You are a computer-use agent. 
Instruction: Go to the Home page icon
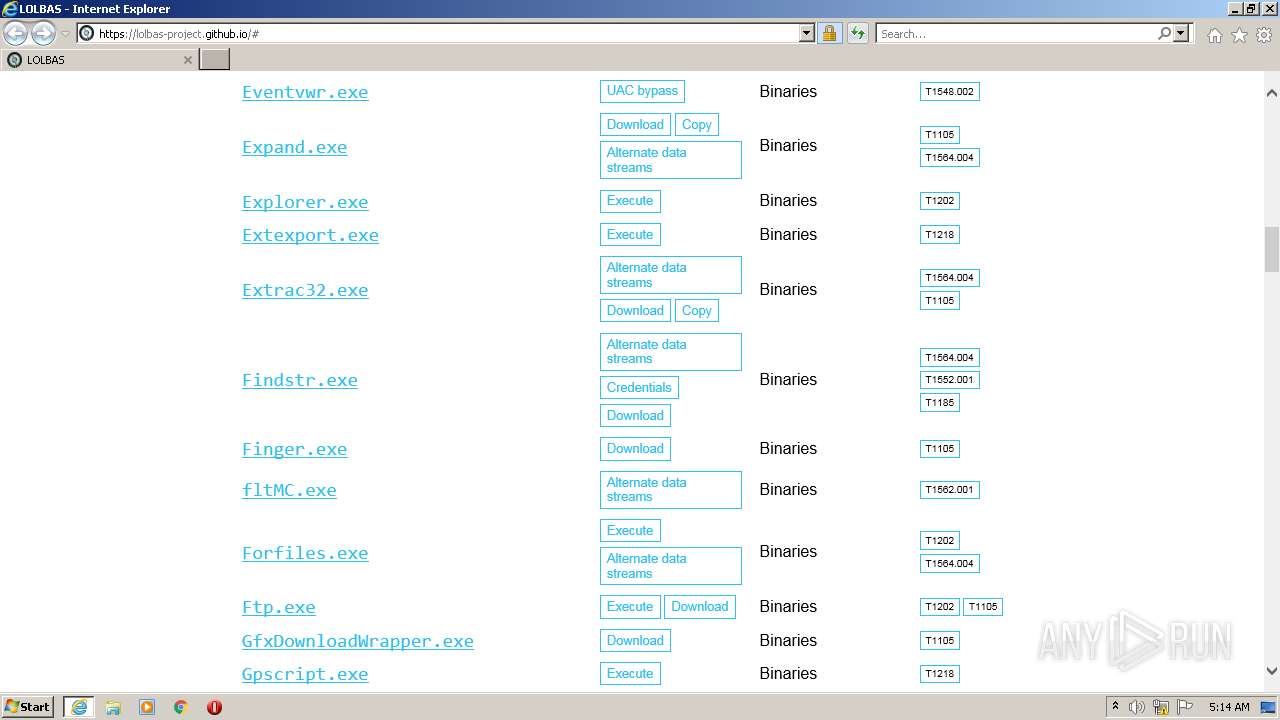1214,35
